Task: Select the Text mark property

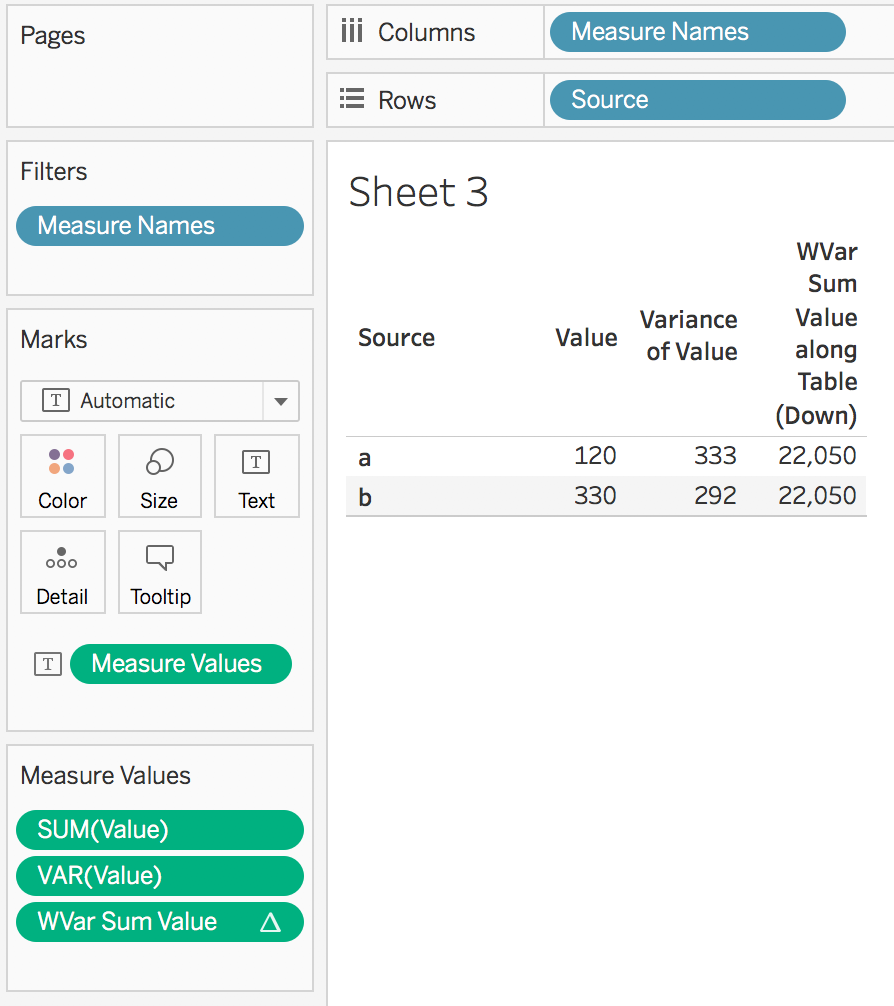Action: [x=256, y=477]
